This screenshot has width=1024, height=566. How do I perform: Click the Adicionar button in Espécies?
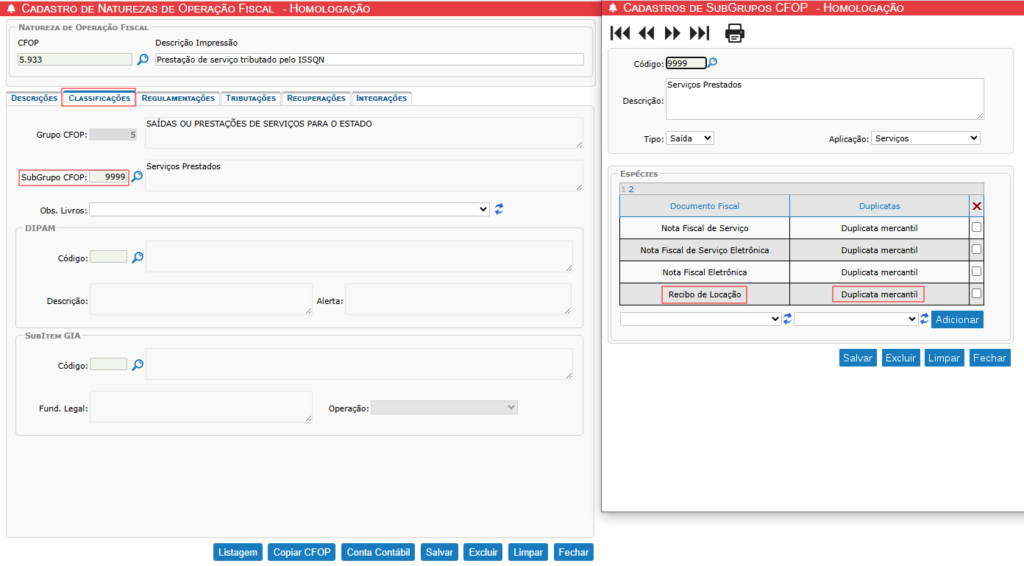[957, 319]
